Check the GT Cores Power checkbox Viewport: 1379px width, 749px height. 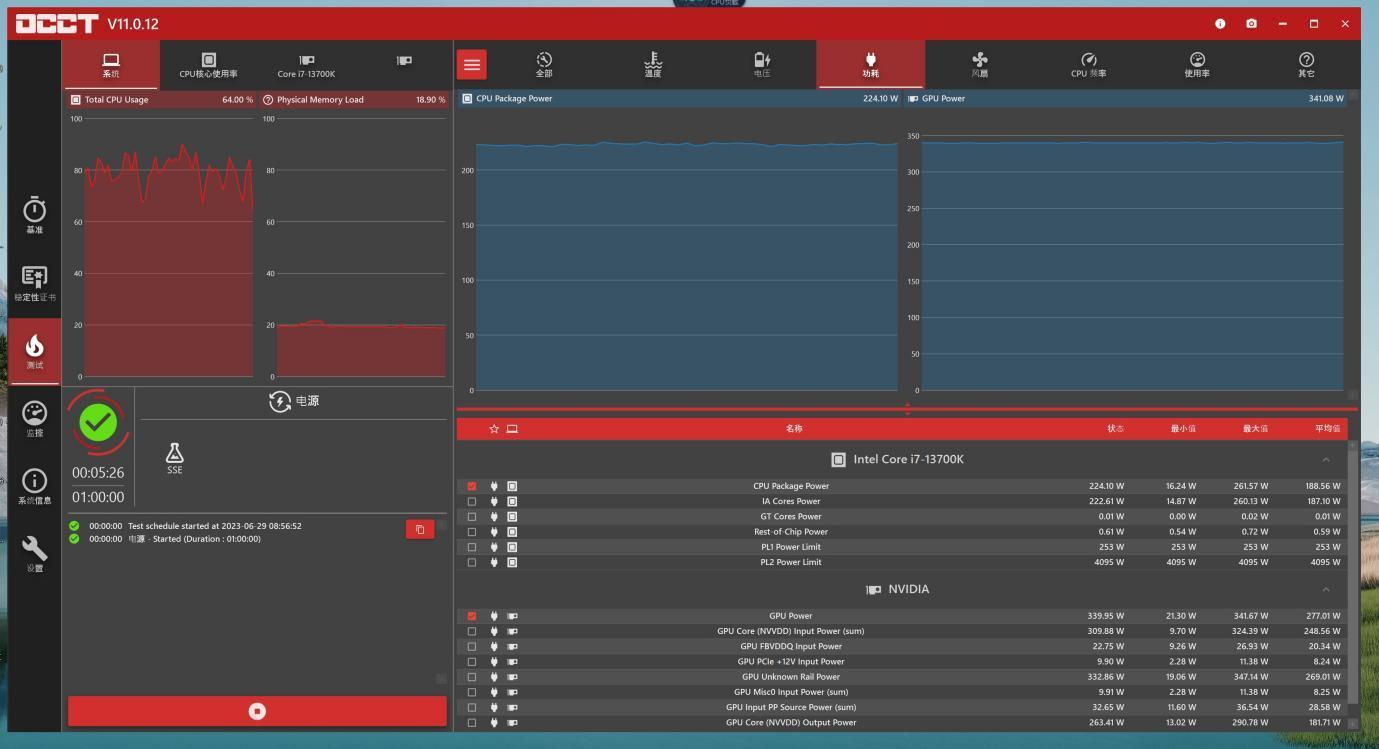(x=472, y=517)
